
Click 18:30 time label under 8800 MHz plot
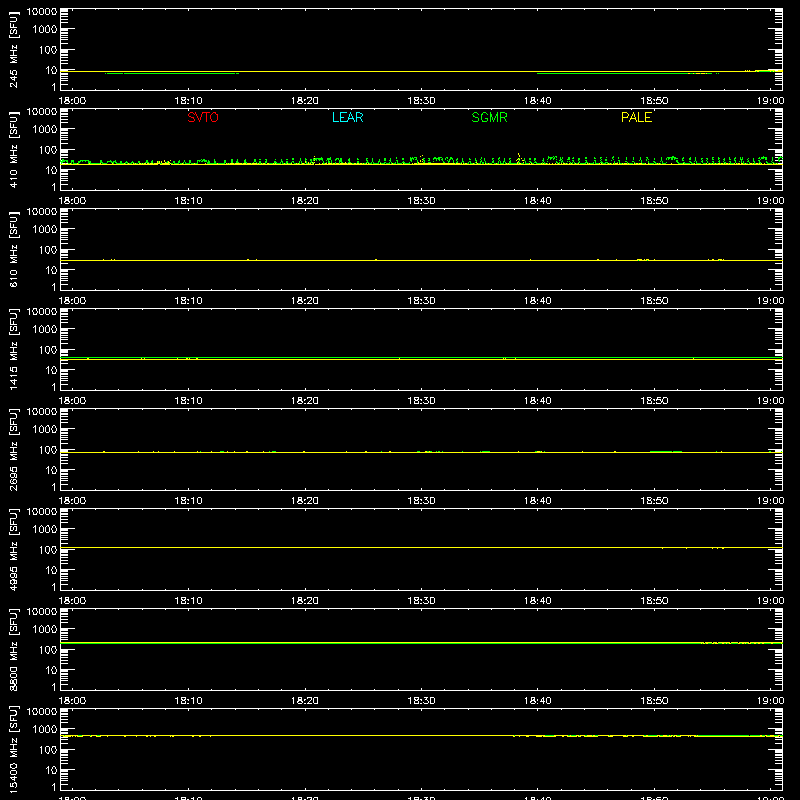(x=421, y=701)
